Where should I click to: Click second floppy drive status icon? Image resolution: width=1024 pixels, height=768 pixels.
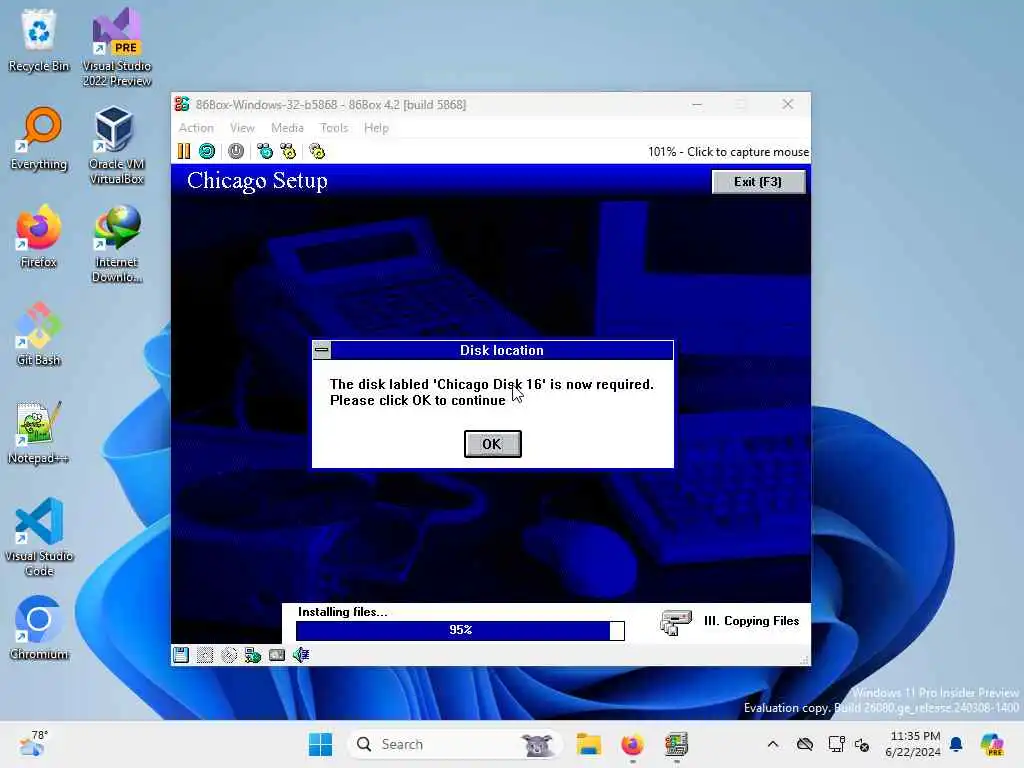[205, 655]
